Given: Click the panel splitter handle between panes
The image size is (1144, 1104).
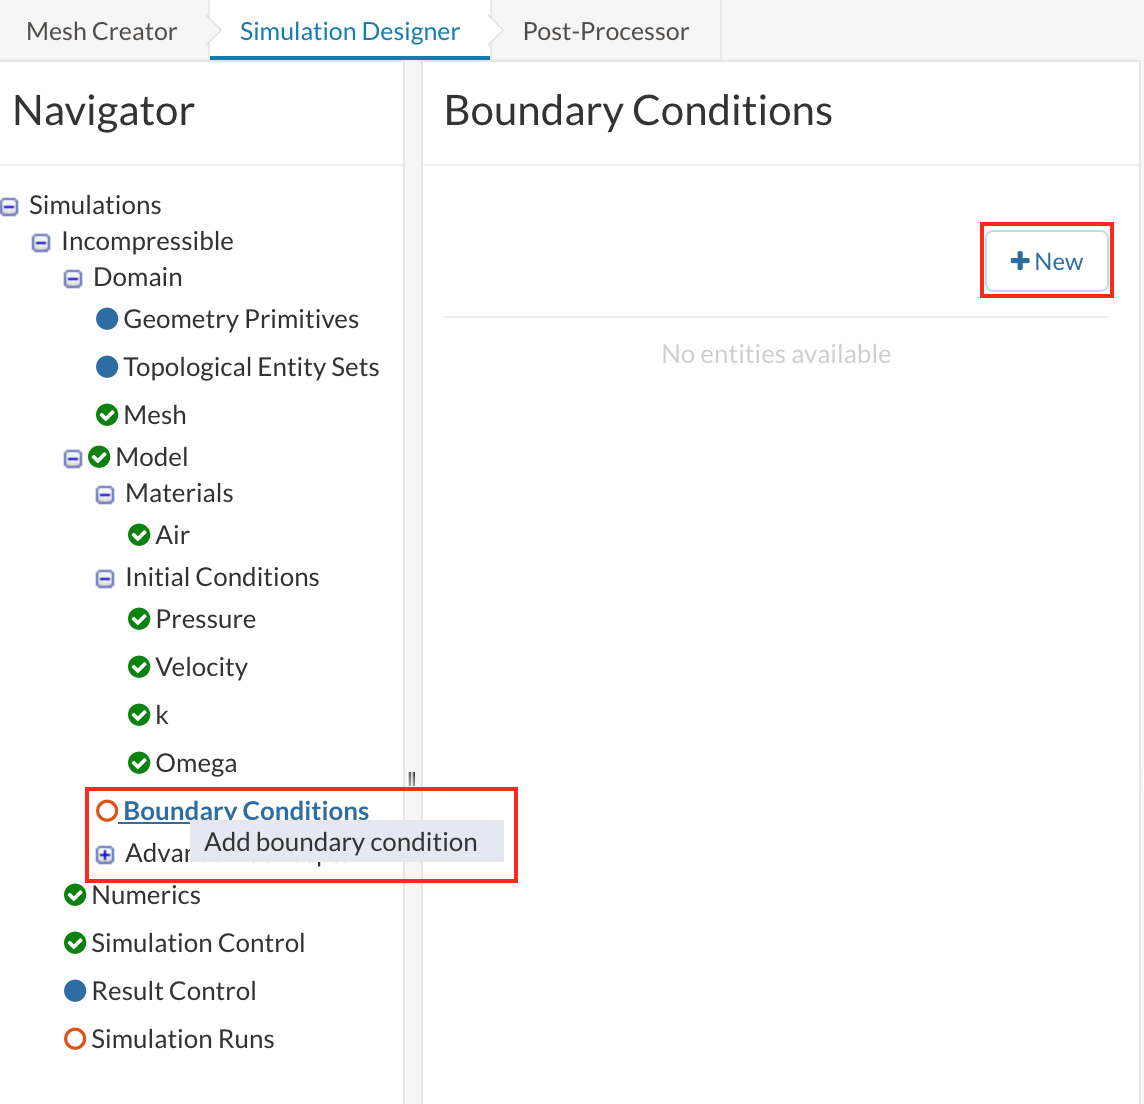Looking at the screenshot, I should [412, 779].
